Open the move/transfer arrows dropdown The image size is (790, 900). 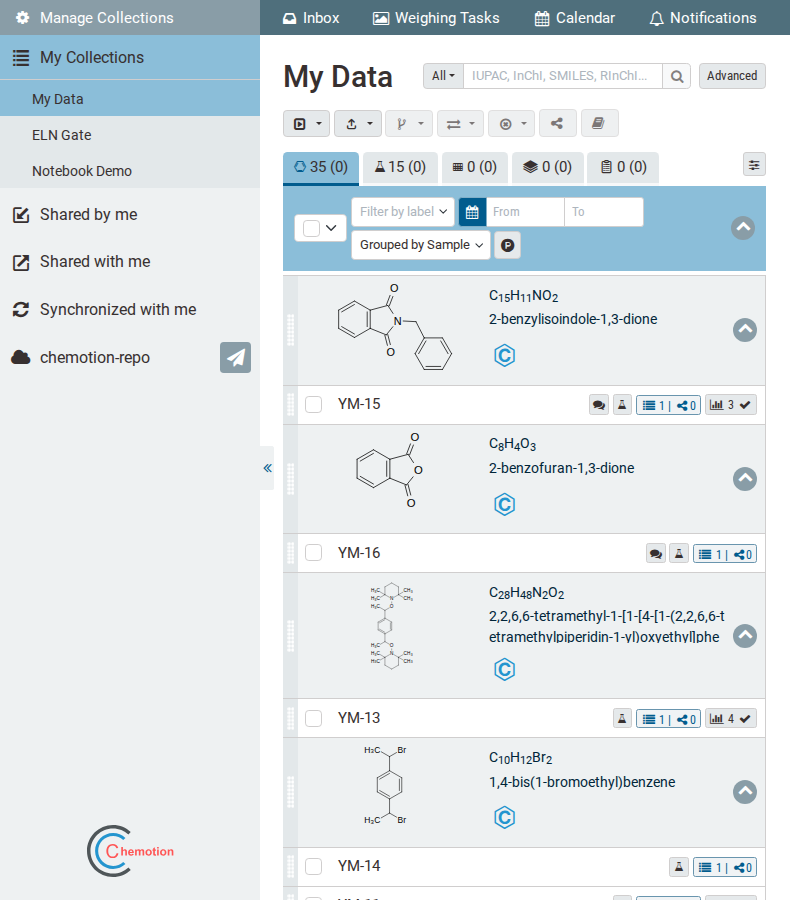coord(460,123)
